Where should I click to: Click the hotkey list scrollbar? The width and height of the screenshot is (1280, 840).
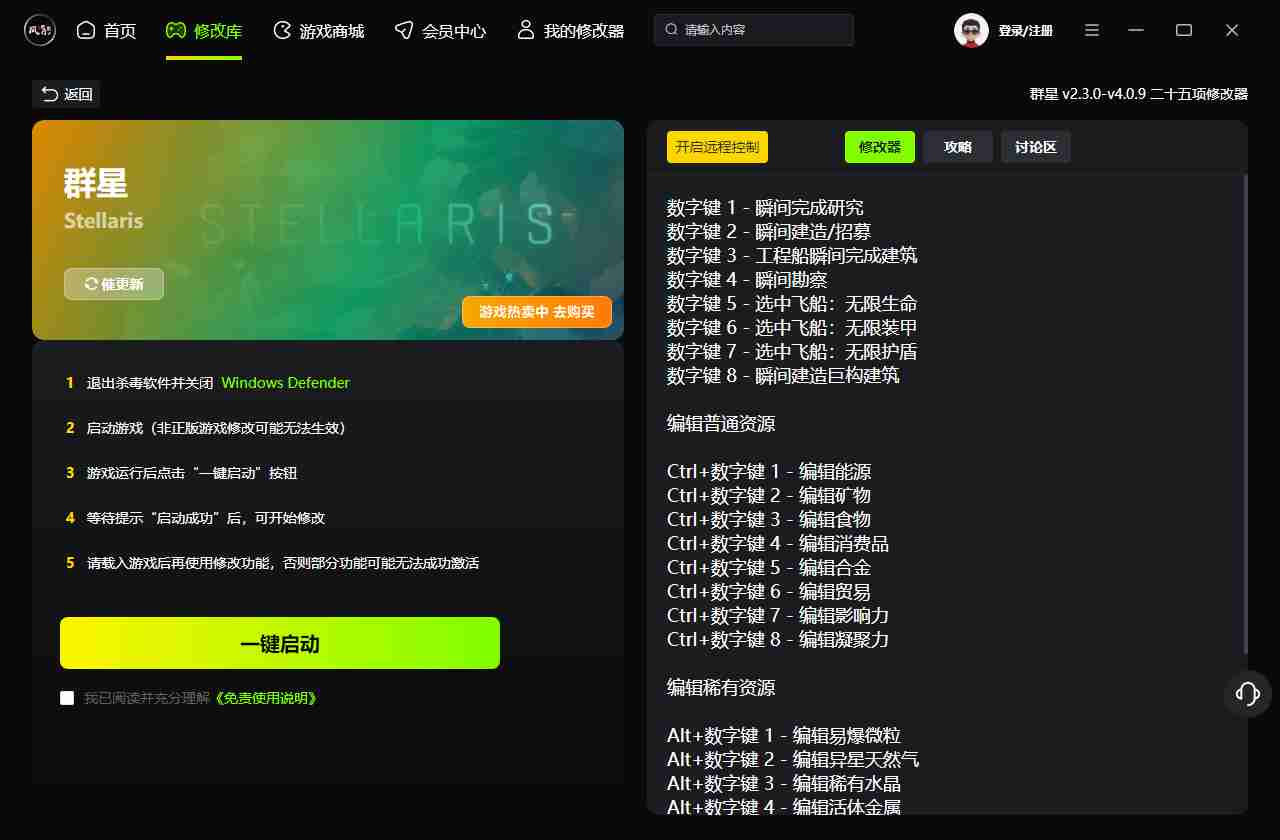click(x=1245, y=415)
